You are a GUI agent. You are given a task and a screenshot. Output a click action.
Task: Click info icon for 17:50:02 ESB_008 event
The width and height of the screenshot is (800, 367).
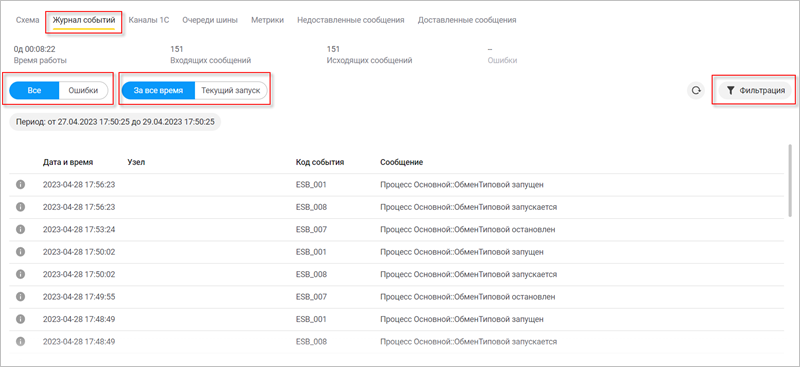point(20,274)
